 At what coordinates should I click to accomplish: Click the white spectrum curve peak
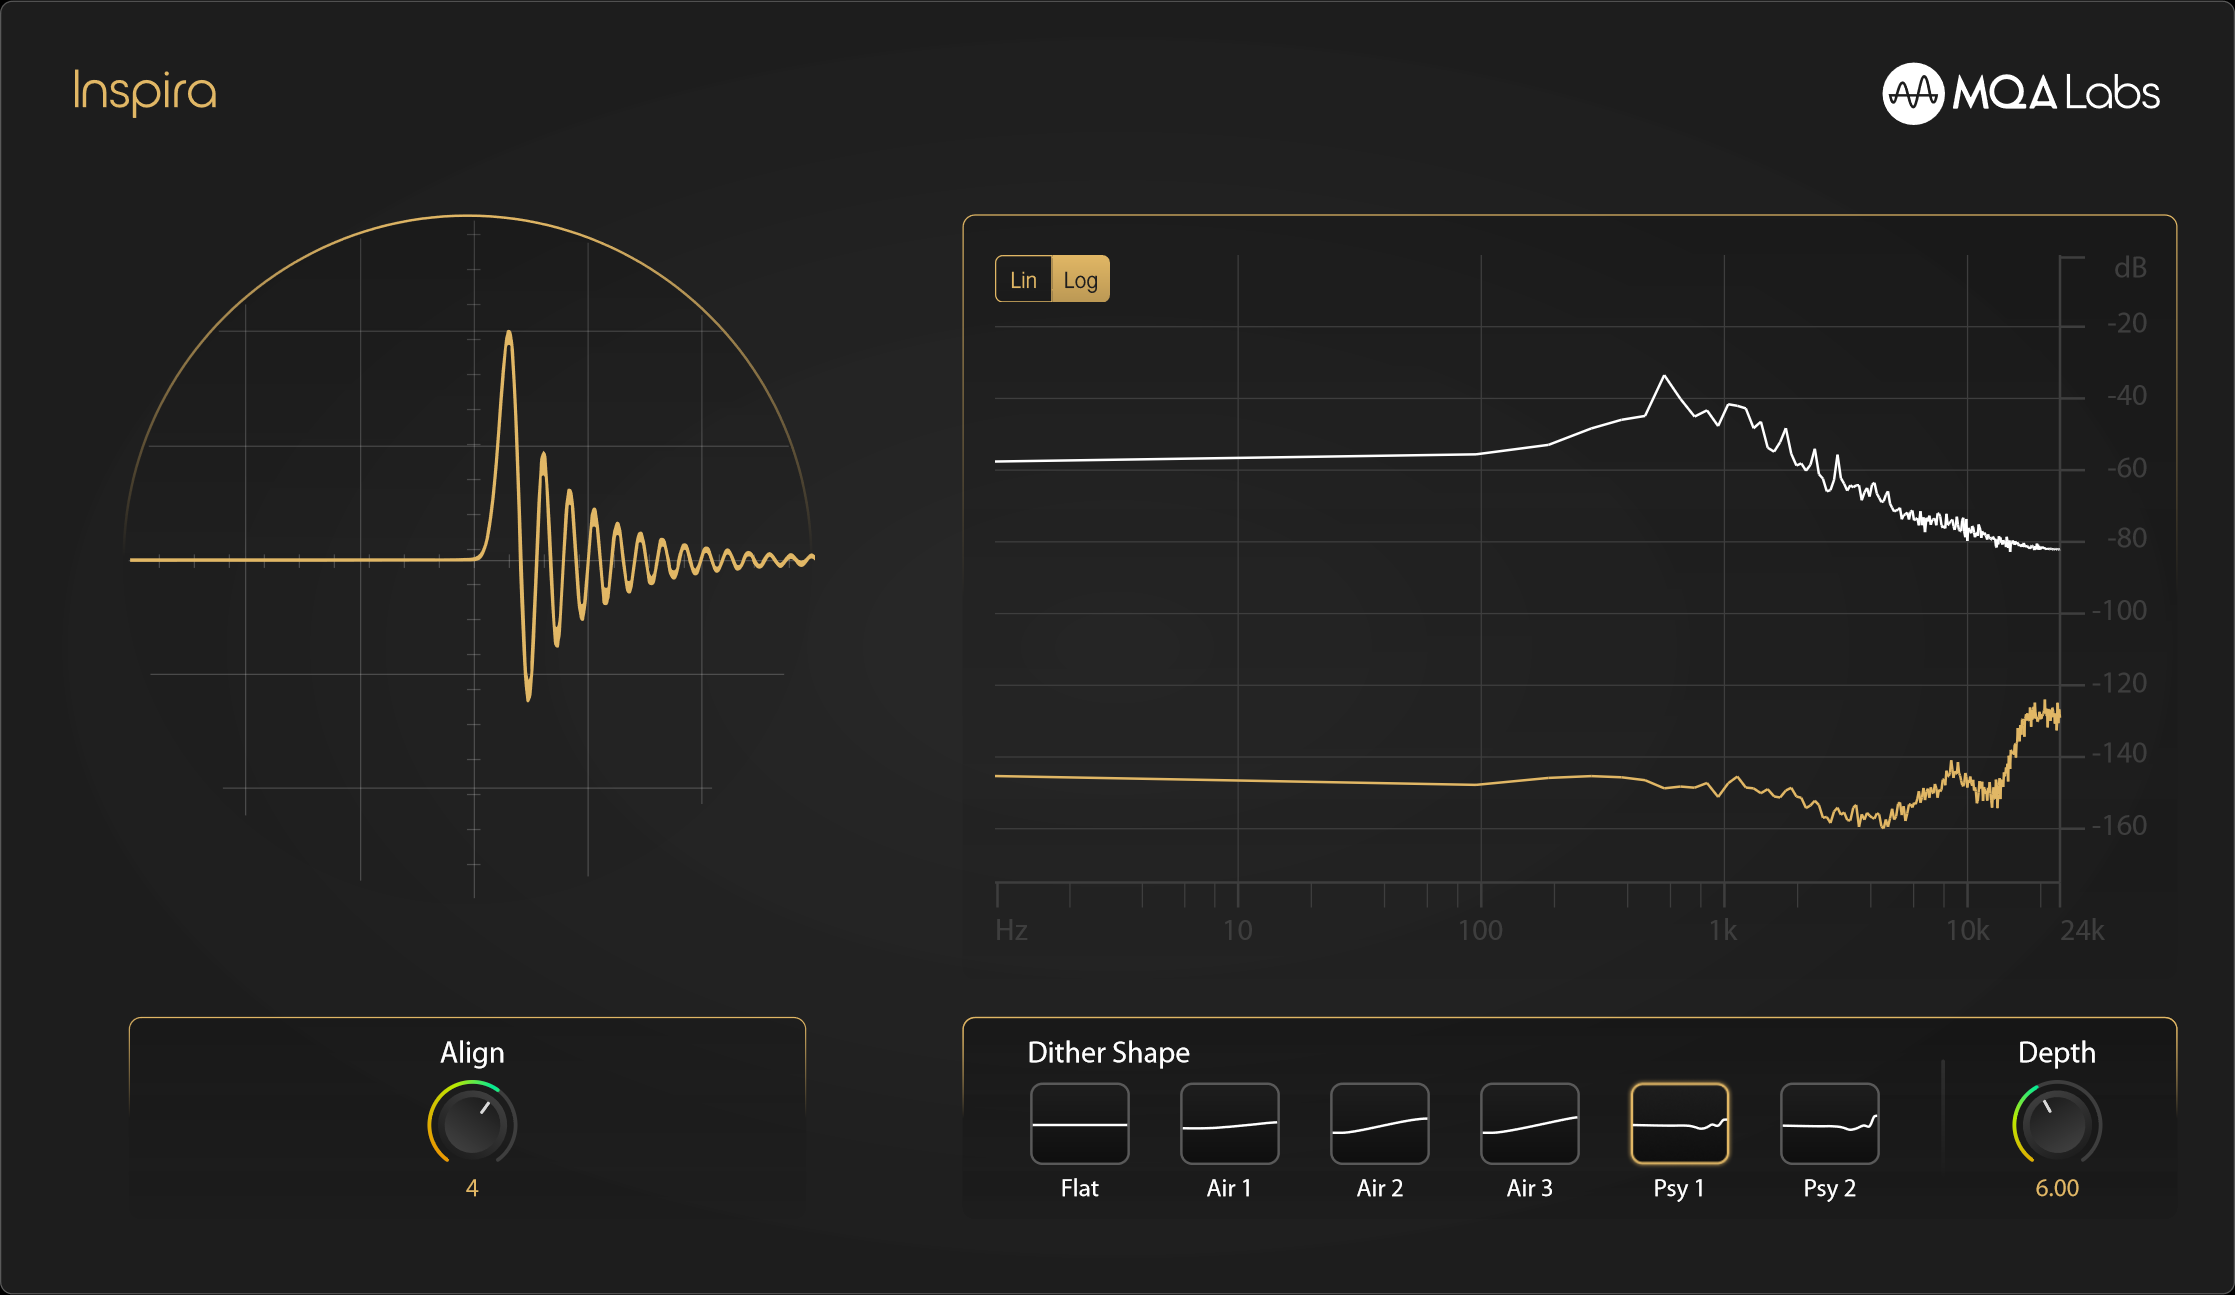(x=1664, y=378)
